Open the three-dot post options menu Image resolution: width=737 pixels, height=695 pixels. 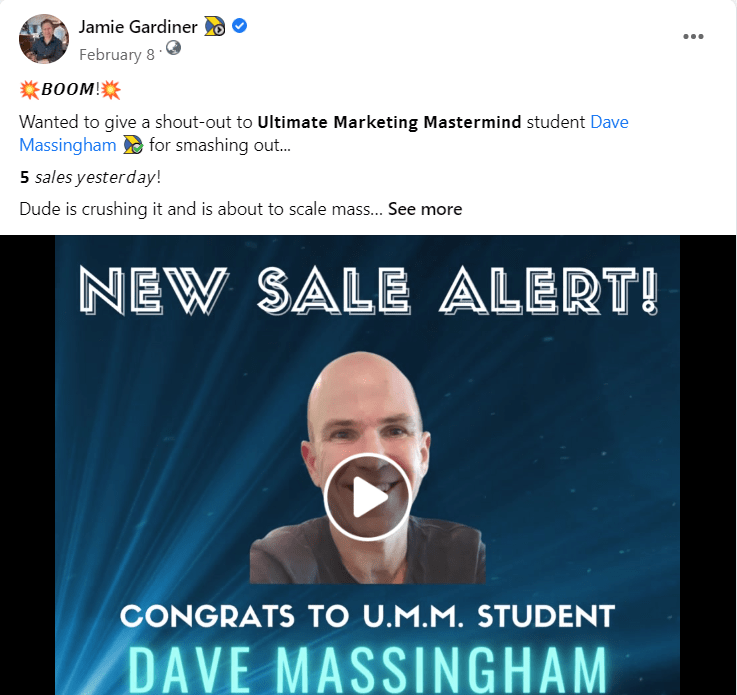pos(693,37)
